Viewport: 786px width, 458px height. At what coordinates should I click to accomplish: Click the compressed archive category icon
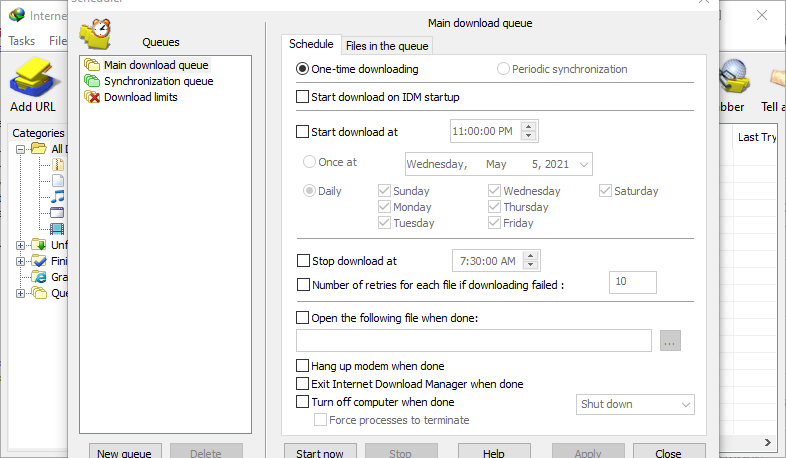click(58, 164)
